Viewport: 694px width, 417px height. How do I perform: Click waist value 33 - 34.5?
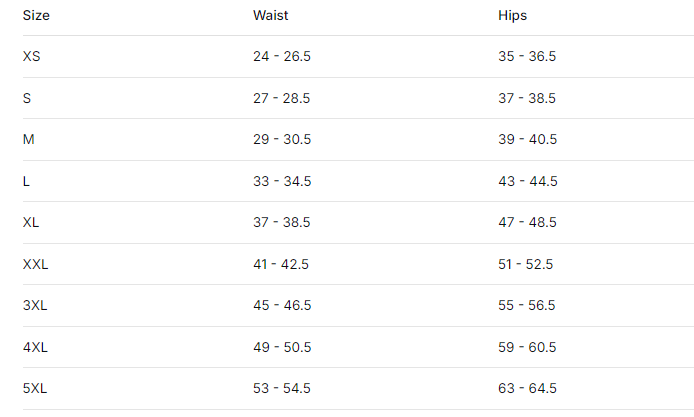(282, 181)
